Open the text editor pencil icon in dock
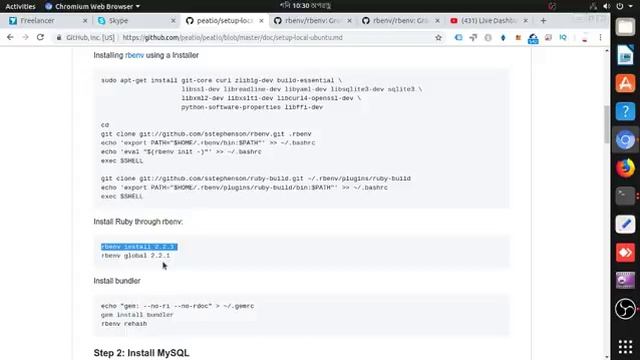Image resolution: width=640 pixels, height=360 pixels. pyautogui.click(x=625, y=224)
